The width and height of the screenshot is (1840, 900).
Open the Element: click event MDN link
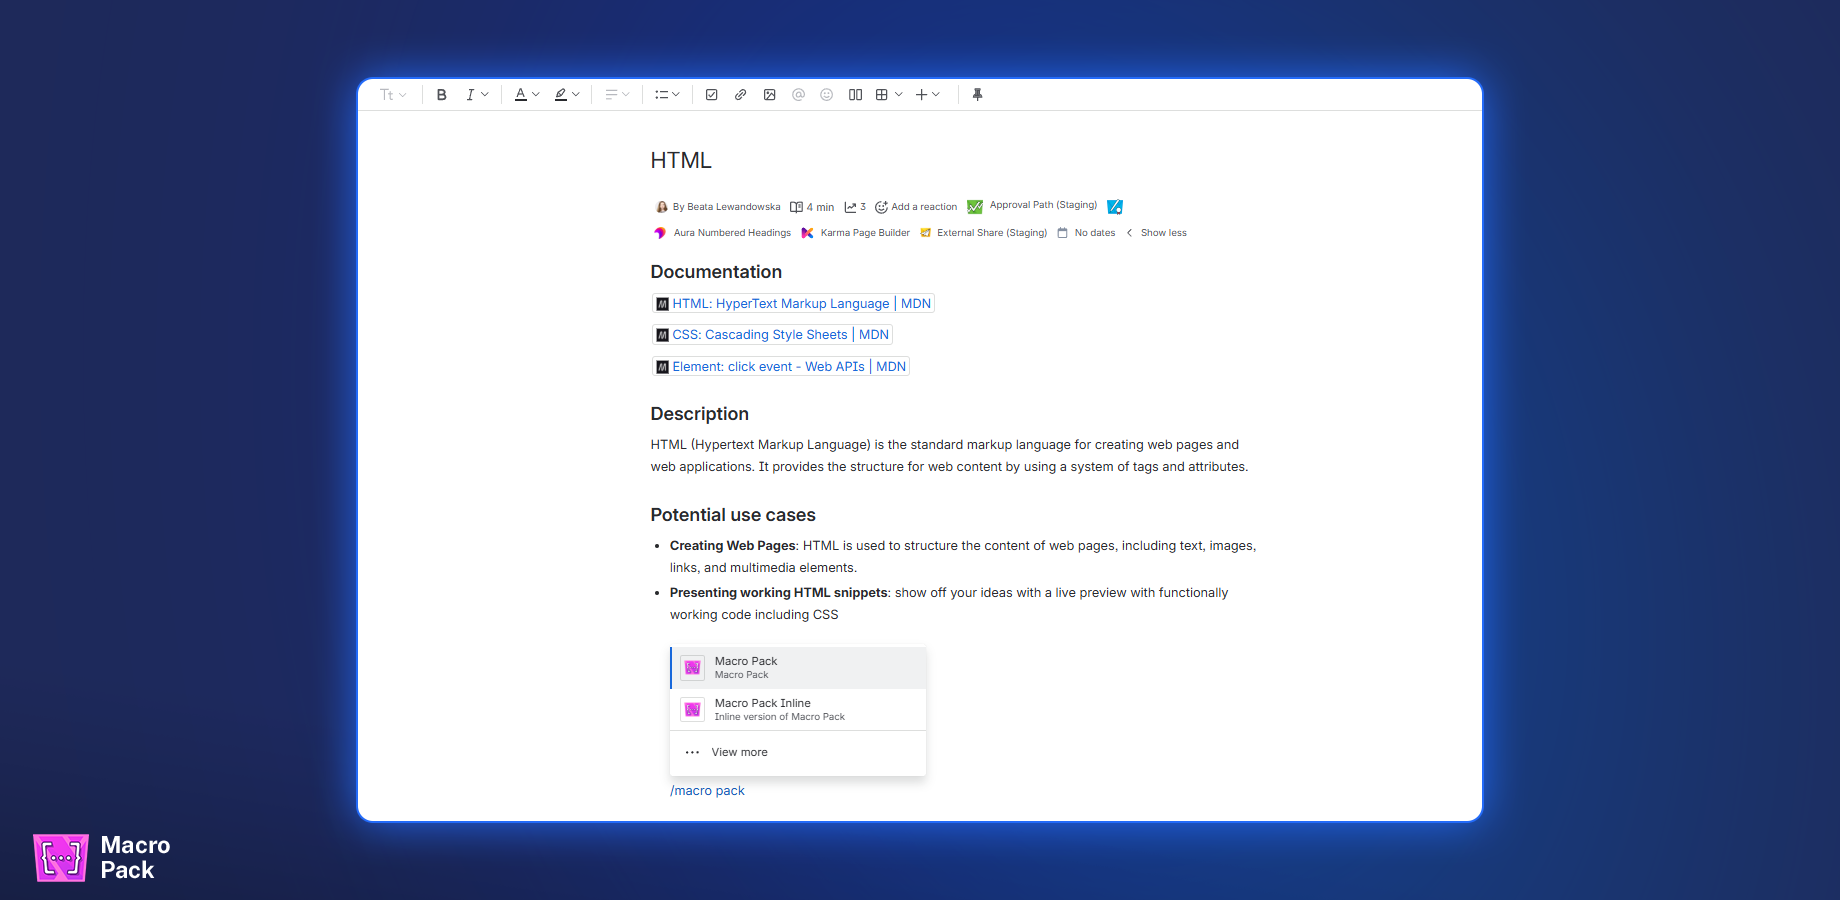point(781,367)
